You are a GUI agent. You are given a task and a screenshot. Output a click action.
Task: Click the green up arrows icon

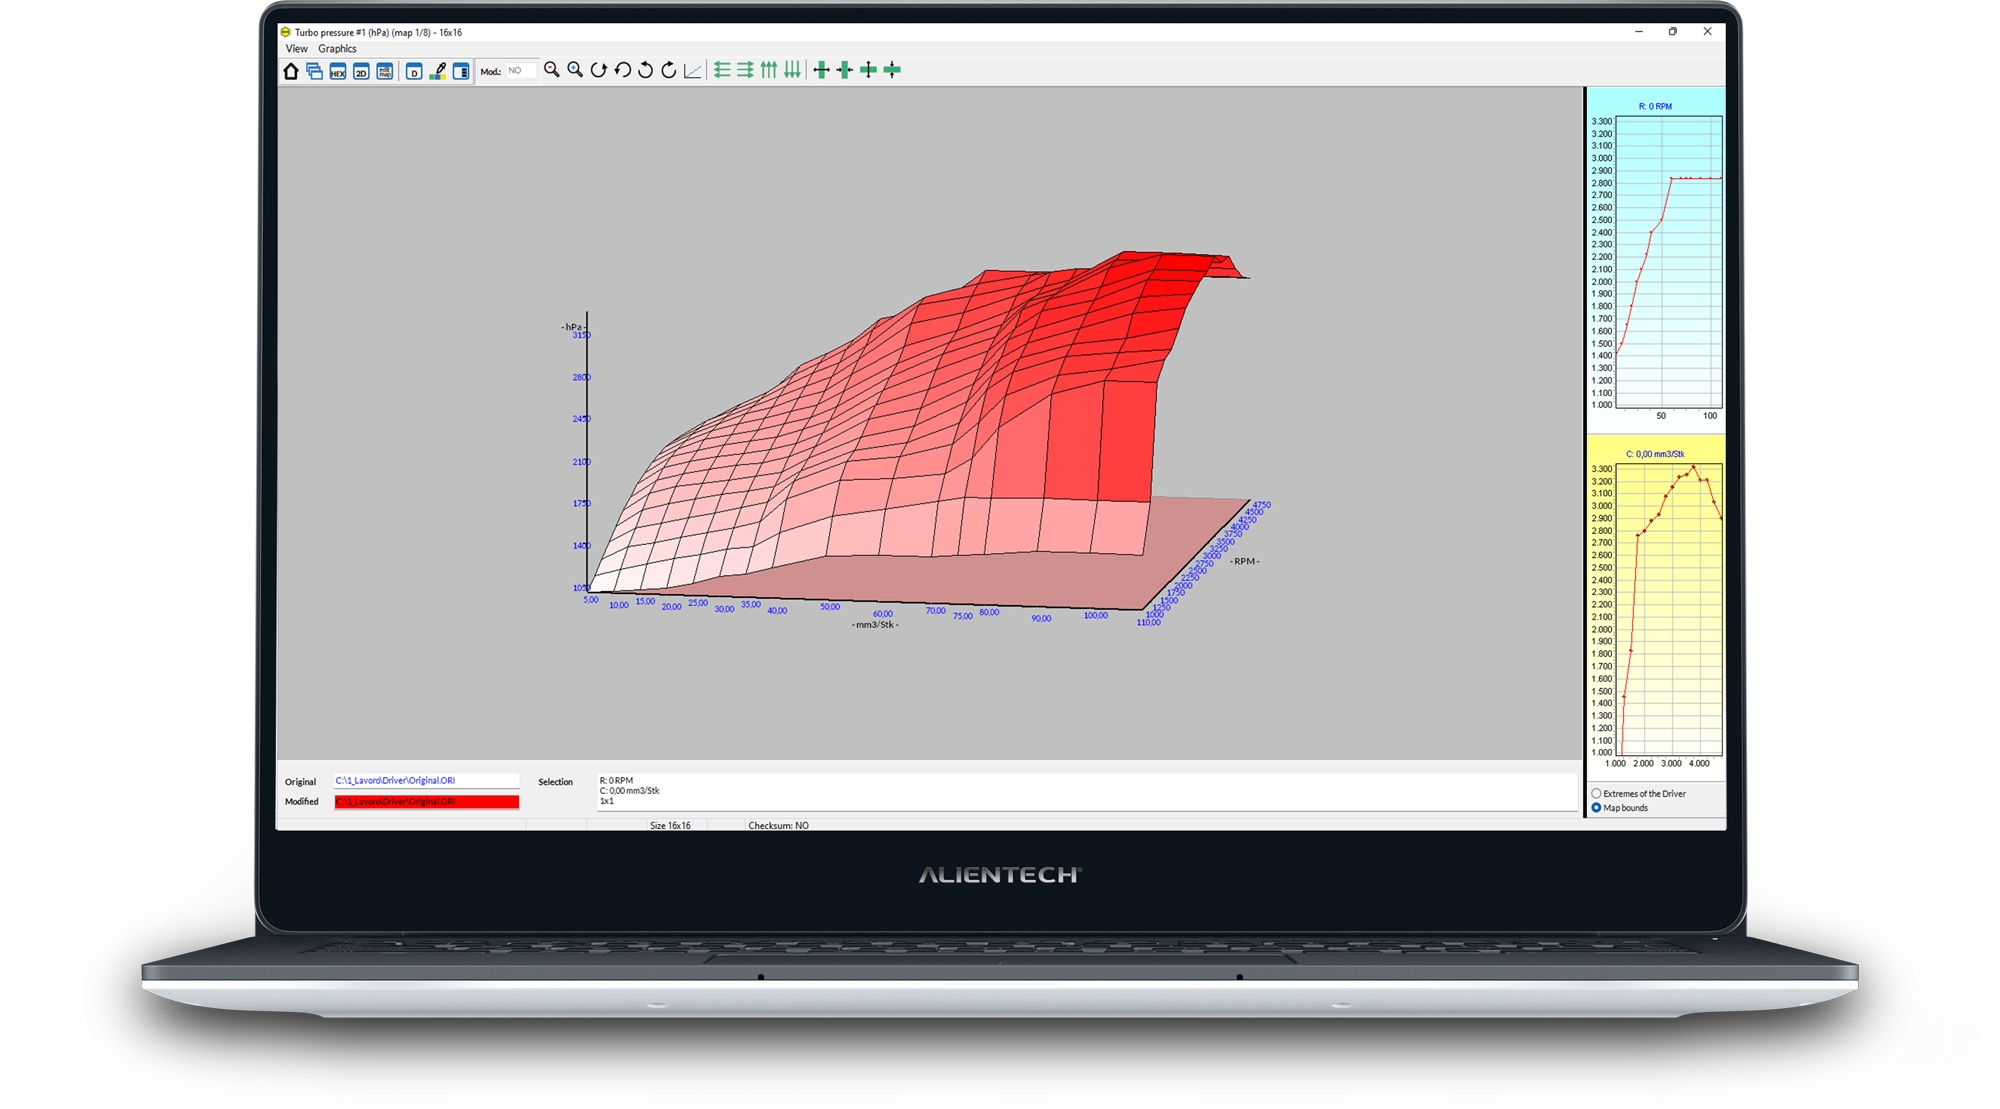(769, 70)
